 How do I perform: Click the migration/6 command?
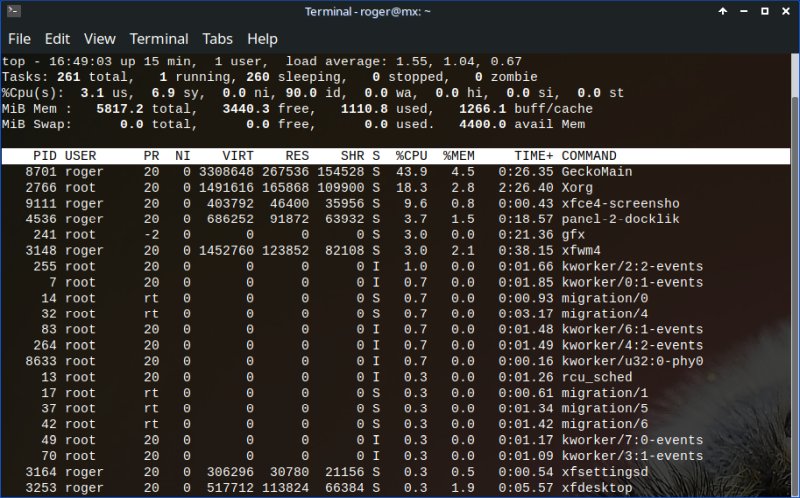coord(605,425)
